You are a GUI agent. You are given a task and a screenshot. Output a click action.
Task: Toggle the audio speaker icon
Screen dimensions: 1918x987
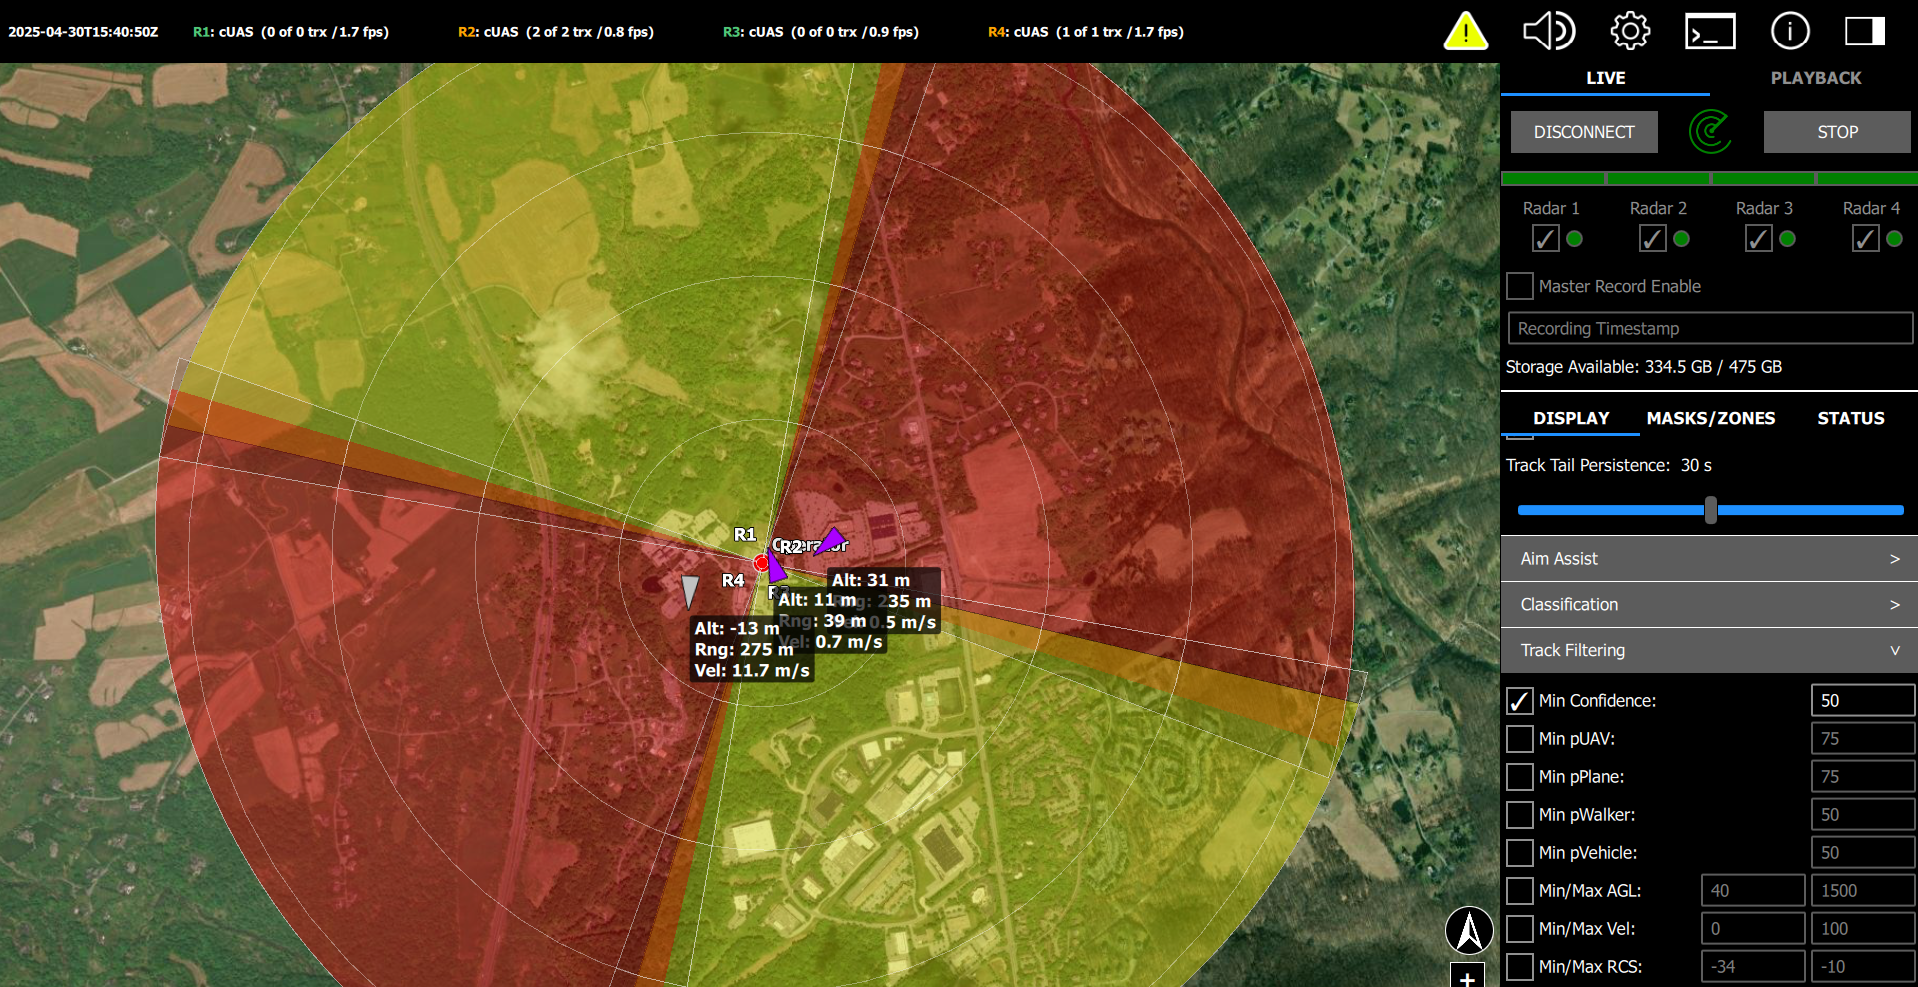pyautogui.click(x=1548, y=31)
